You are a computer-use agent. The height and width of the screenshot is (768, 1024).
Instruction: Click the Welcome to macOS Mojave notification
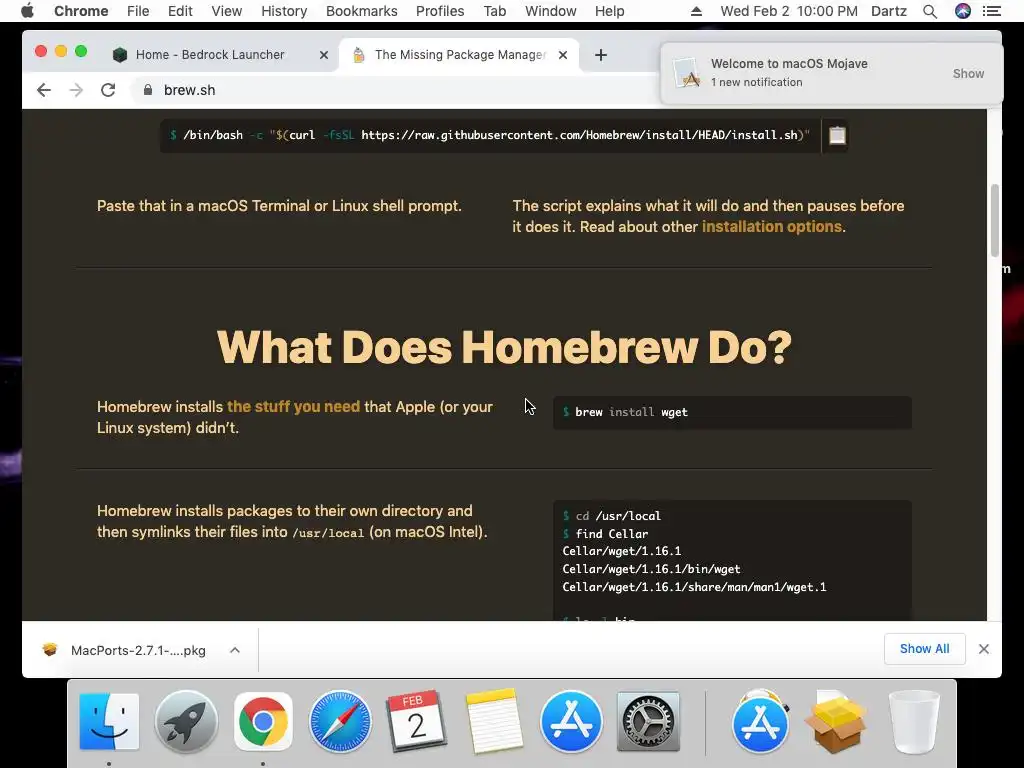pyautogui.click(x=831, y=73)
